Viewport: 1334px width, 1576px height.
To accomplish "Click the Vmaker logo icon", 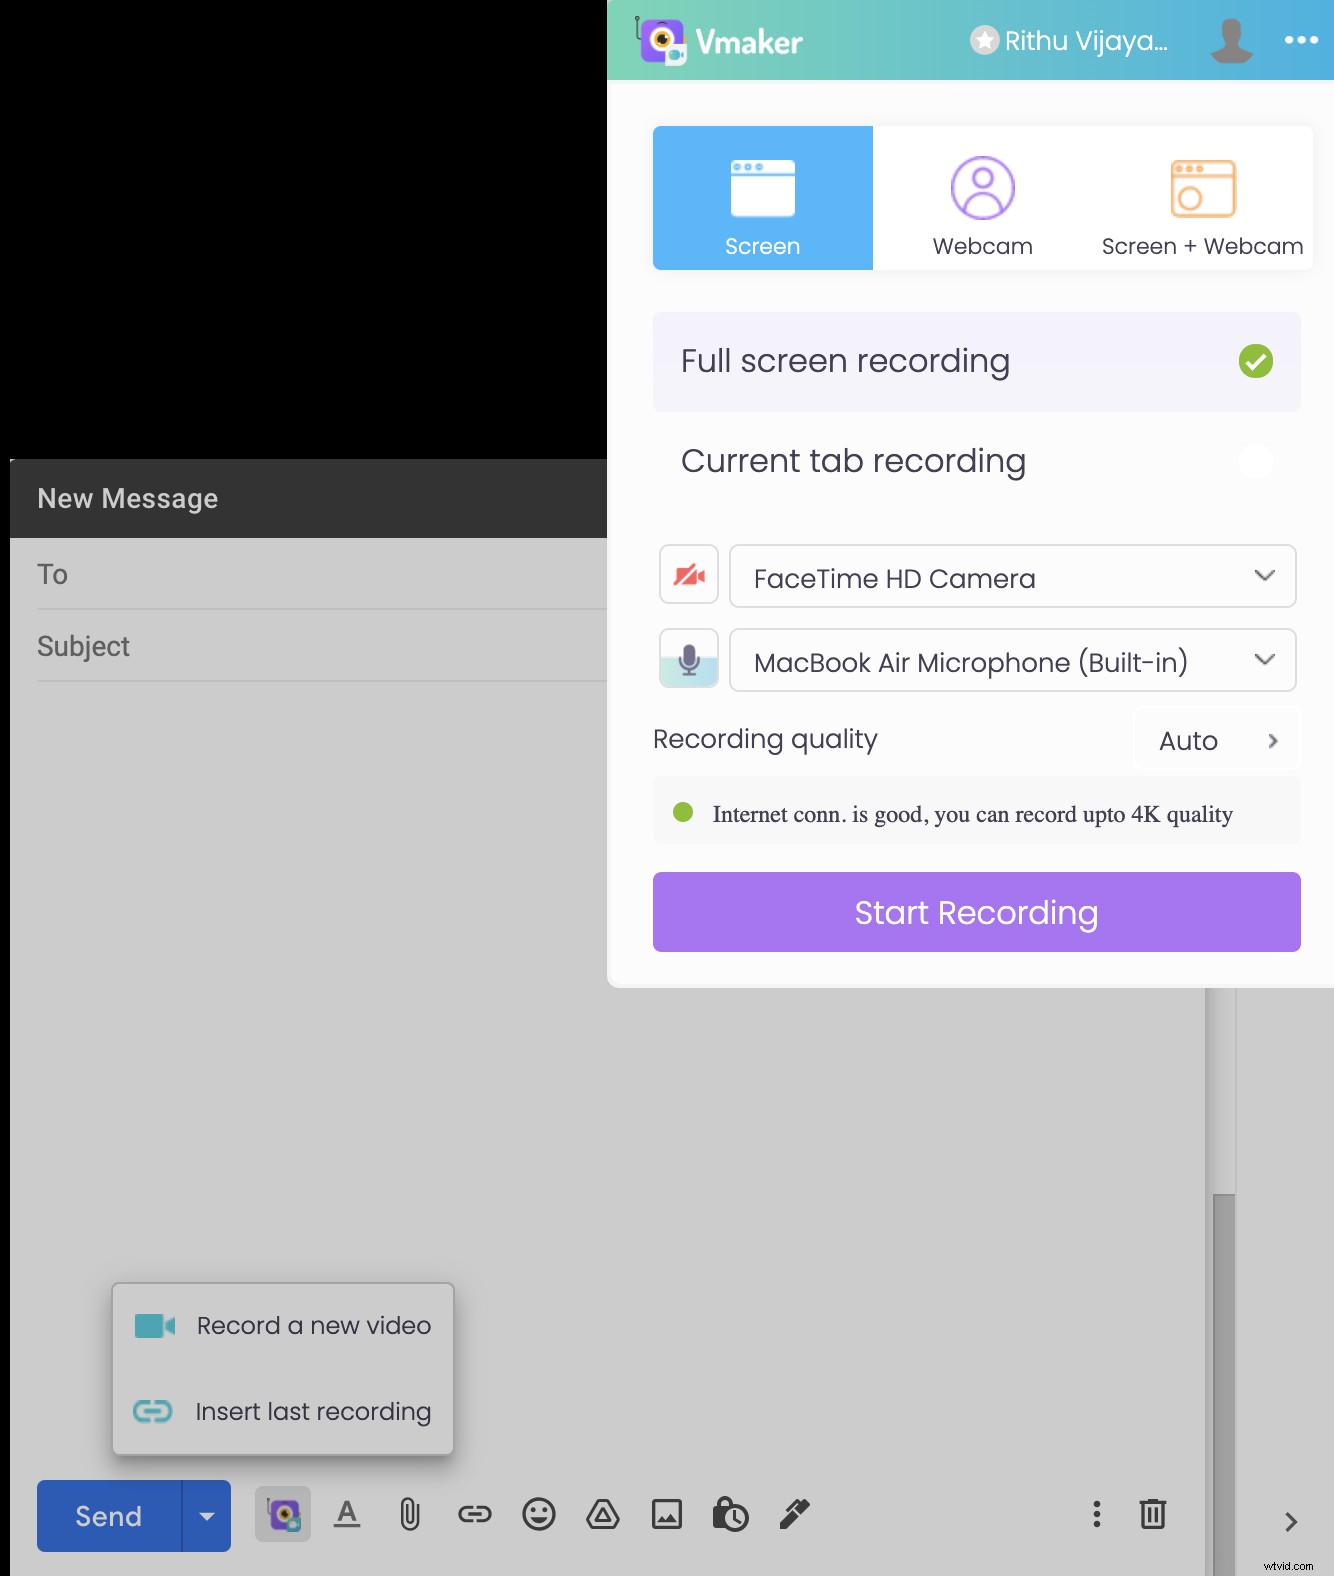I will pos(662,41).
